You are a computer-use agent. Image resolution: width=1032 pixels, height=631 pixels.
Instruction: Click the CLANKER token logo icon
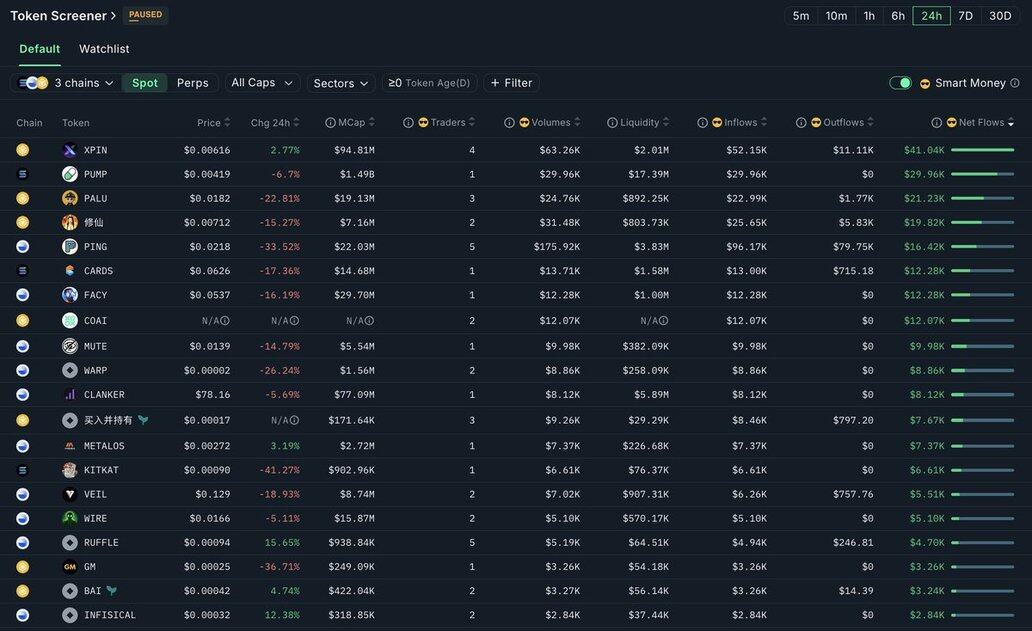tap(69, 395)
